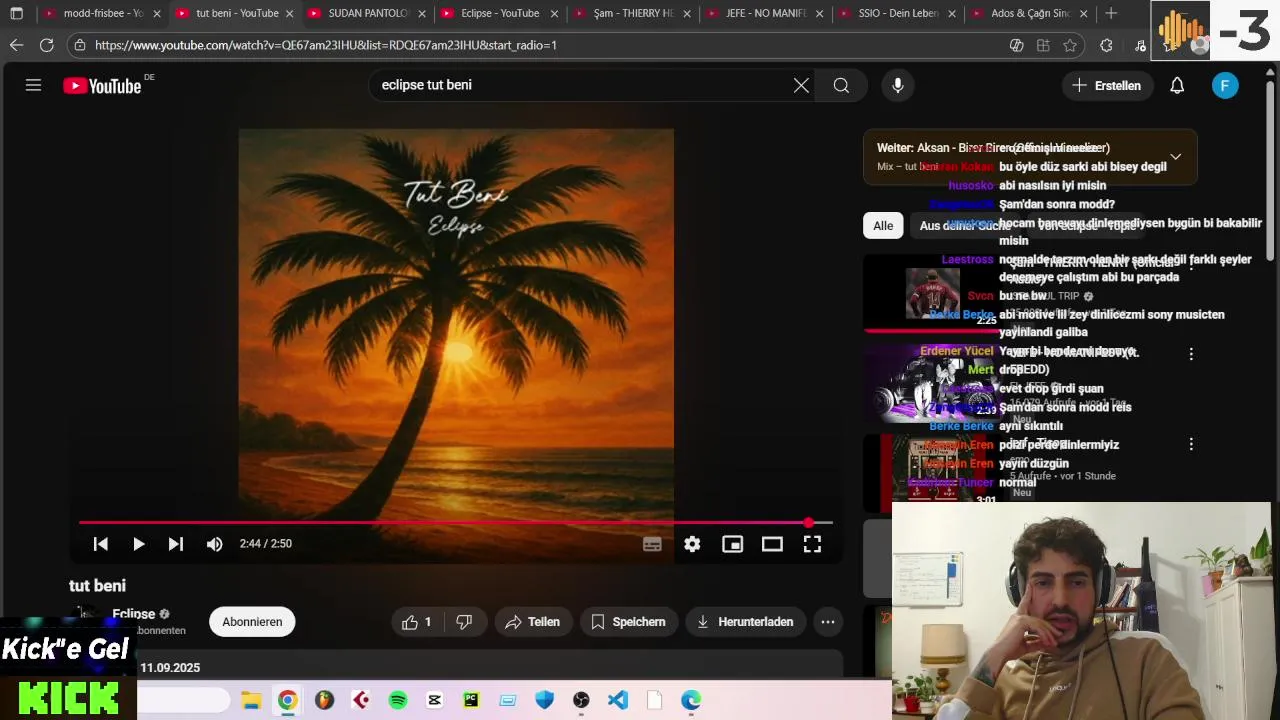This screenshot has width=1280, height=720.
Task: Switch to SSIO - Dein Leben tab
Action: (898, 14)
